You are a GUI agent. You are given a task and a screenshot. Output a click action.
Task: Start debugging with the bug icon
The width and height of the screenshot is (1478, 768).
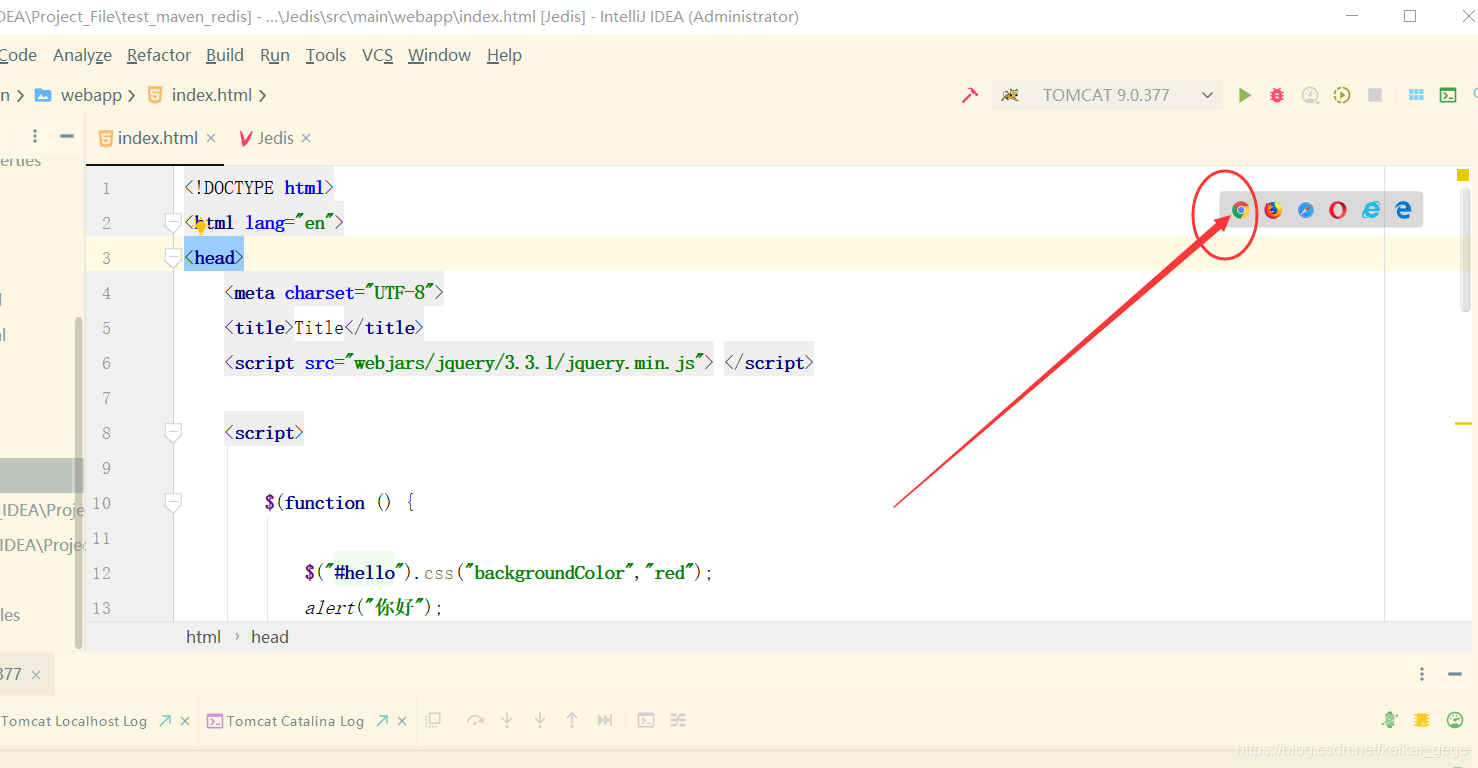click(1276, 94)
